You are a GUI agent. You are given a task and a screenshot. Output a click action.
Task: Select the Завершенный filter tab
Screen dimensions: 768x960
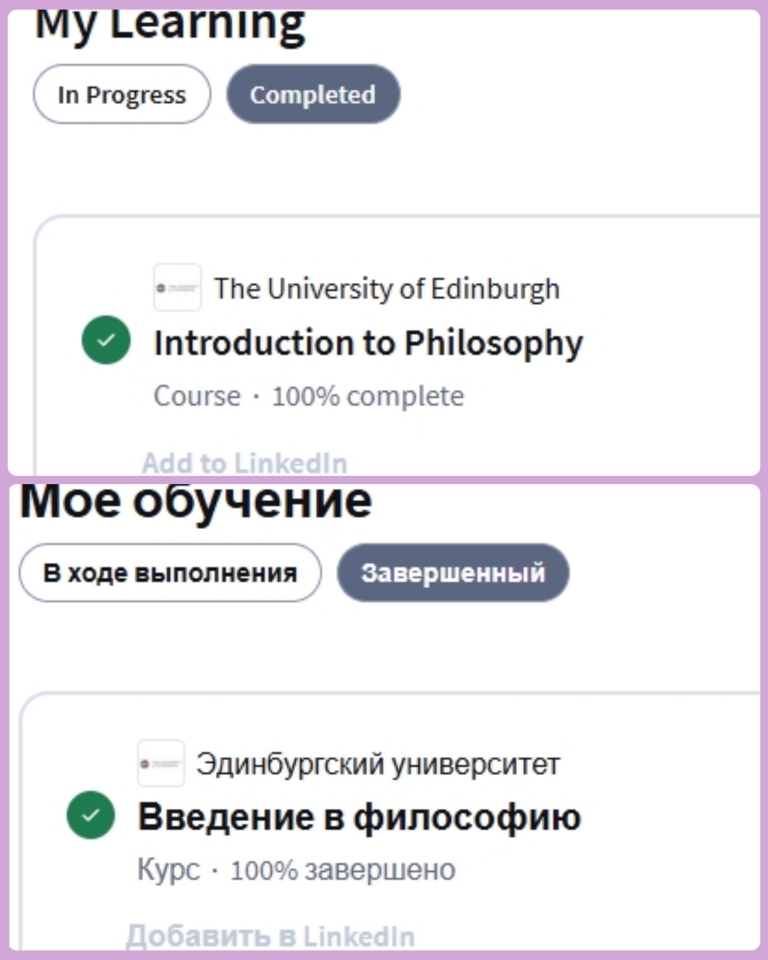pyautogui.click(x=453, y=573)
